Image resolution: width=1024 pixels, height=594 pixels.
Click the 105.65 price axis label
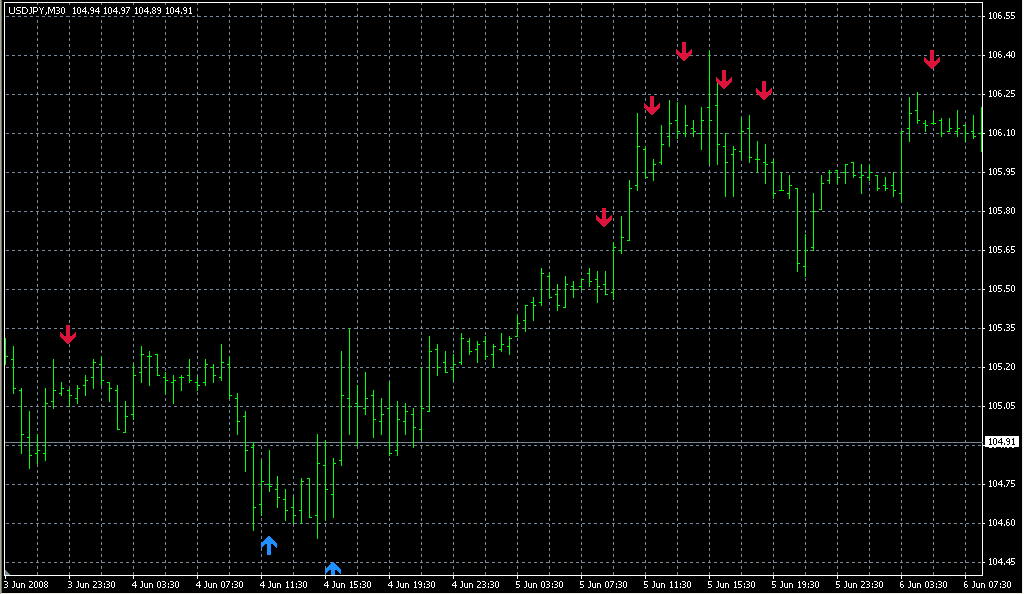point(1001,250)
